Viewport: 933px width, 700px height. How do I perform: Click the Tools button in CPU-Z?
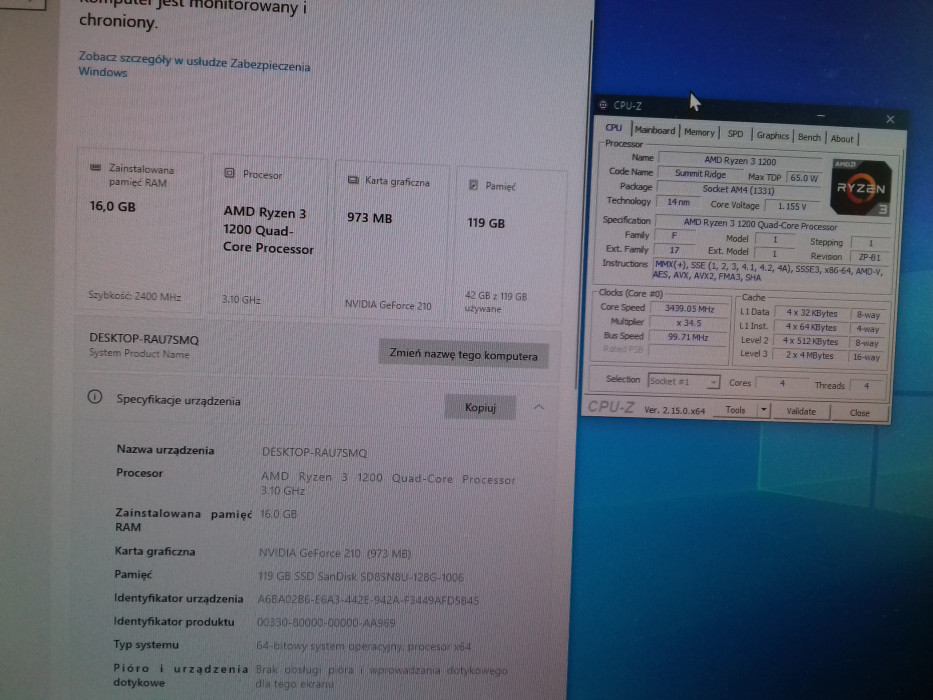[x=735, y=410]
